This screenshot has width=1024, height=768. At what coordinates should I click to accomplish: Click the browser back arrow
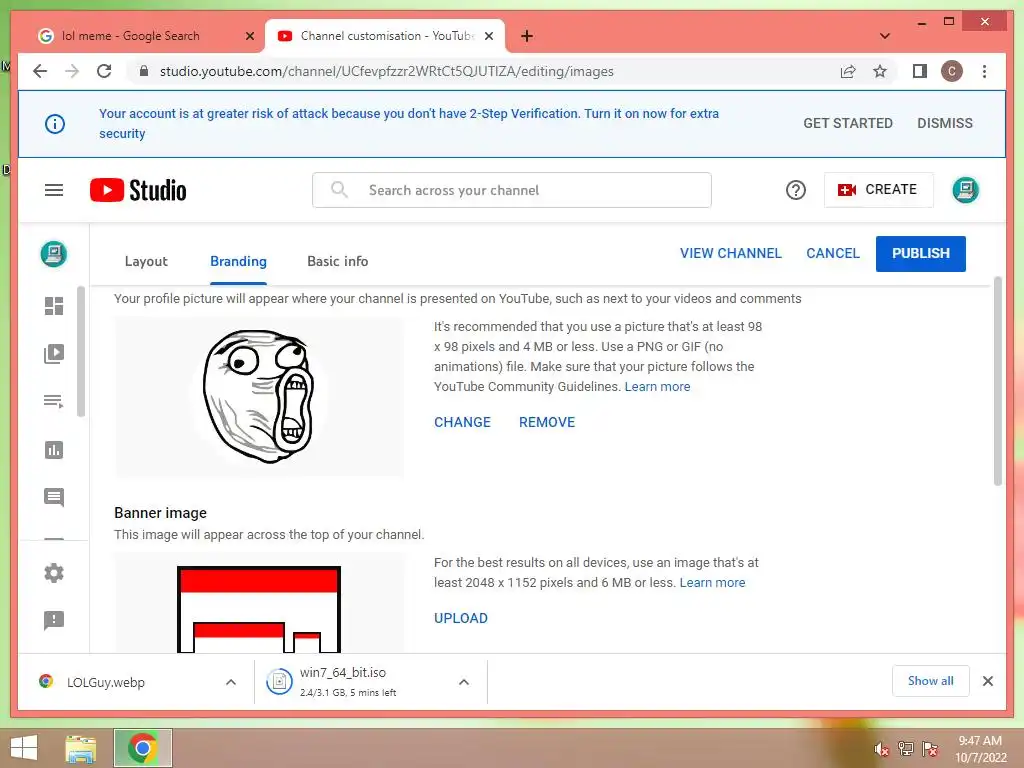(x=40, y=71)
